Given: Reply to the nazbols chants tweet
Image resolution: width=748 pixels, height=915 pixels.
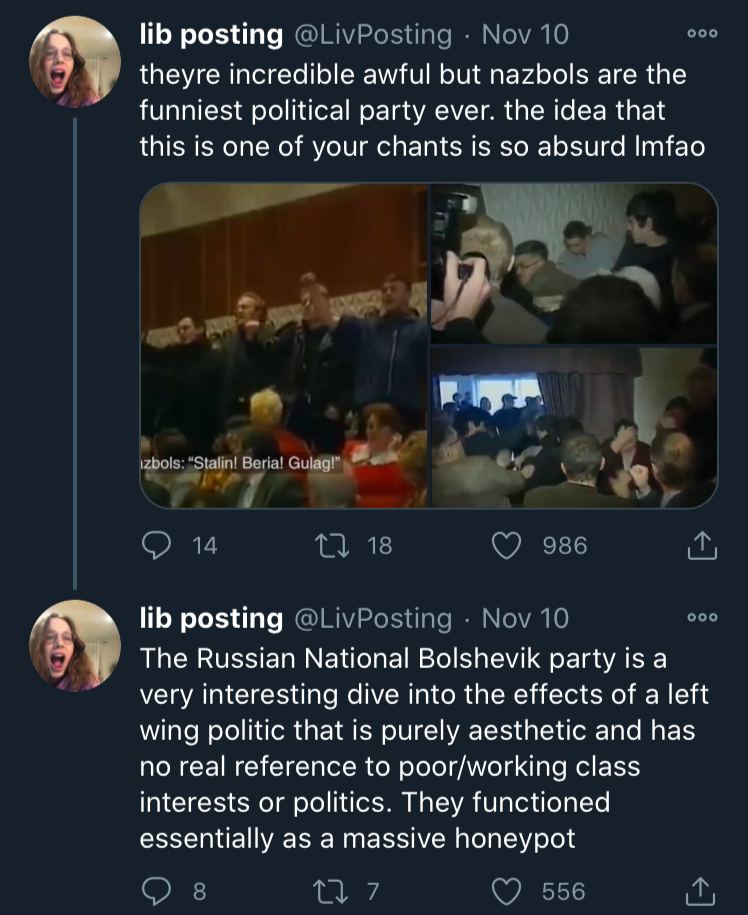Looking at the screenshot, I should [156, 545].
